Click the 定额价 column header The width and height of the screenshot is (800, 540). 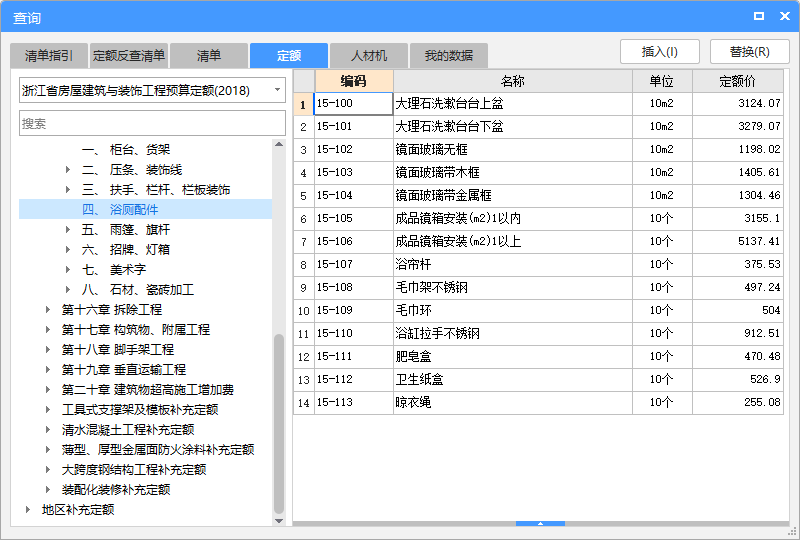(738, 81)
